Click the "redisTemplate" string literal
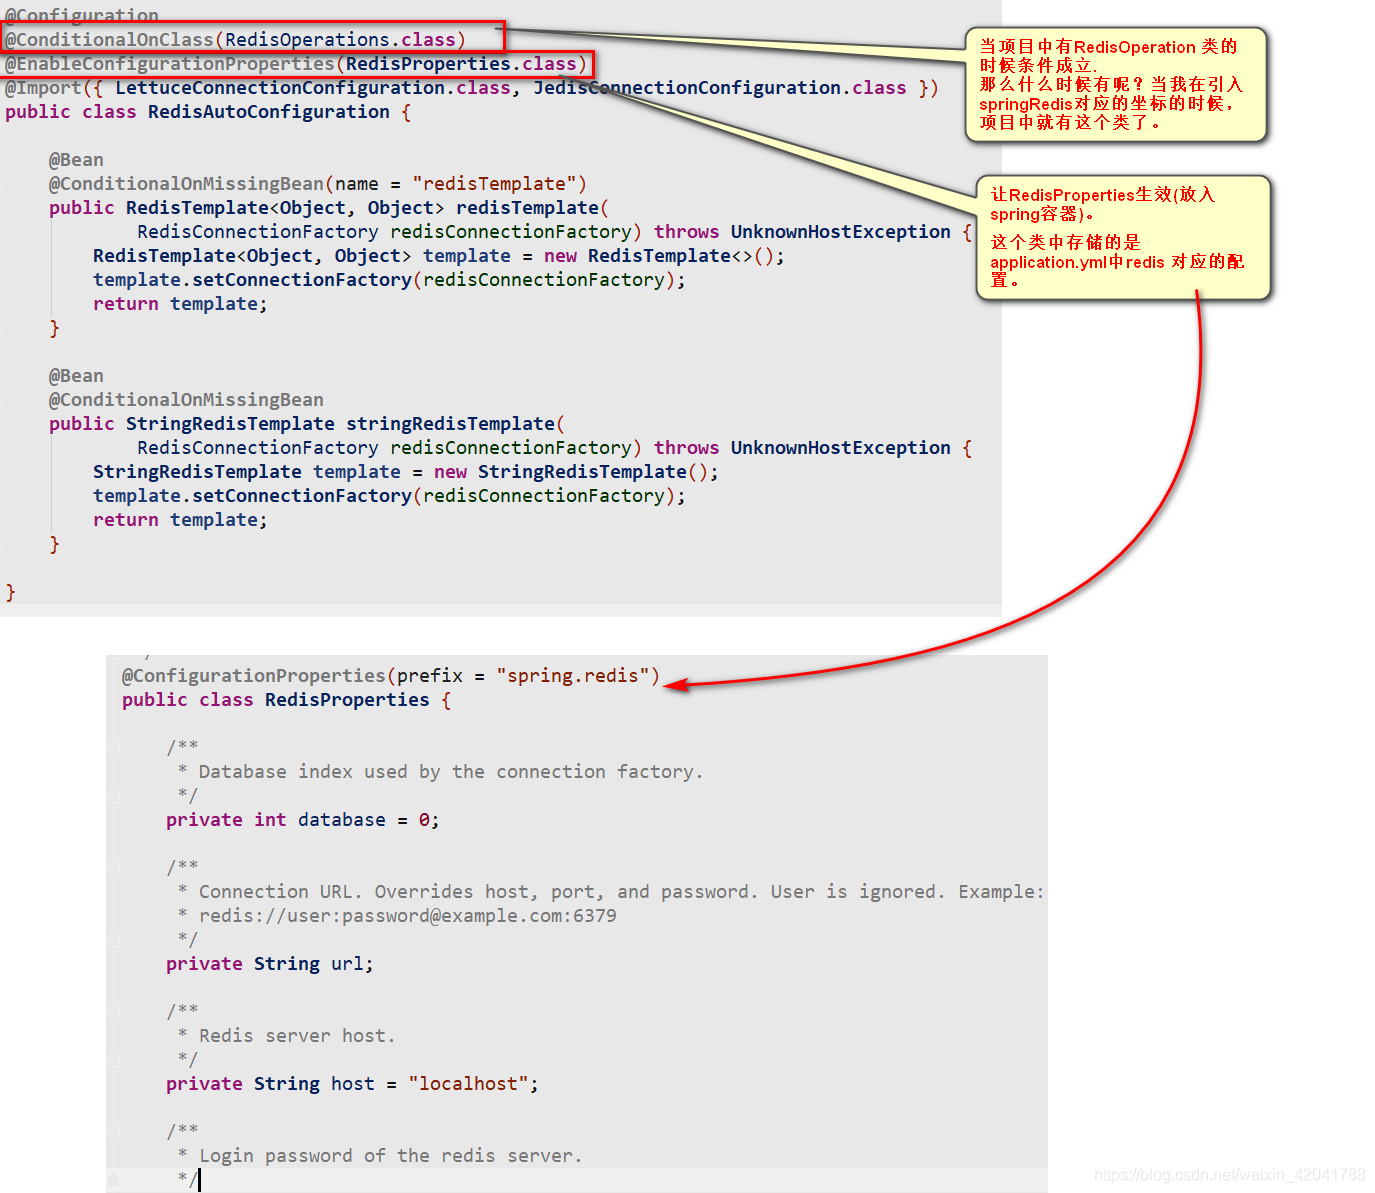This screenshot has width=1375, height=1193. [494, 184]
